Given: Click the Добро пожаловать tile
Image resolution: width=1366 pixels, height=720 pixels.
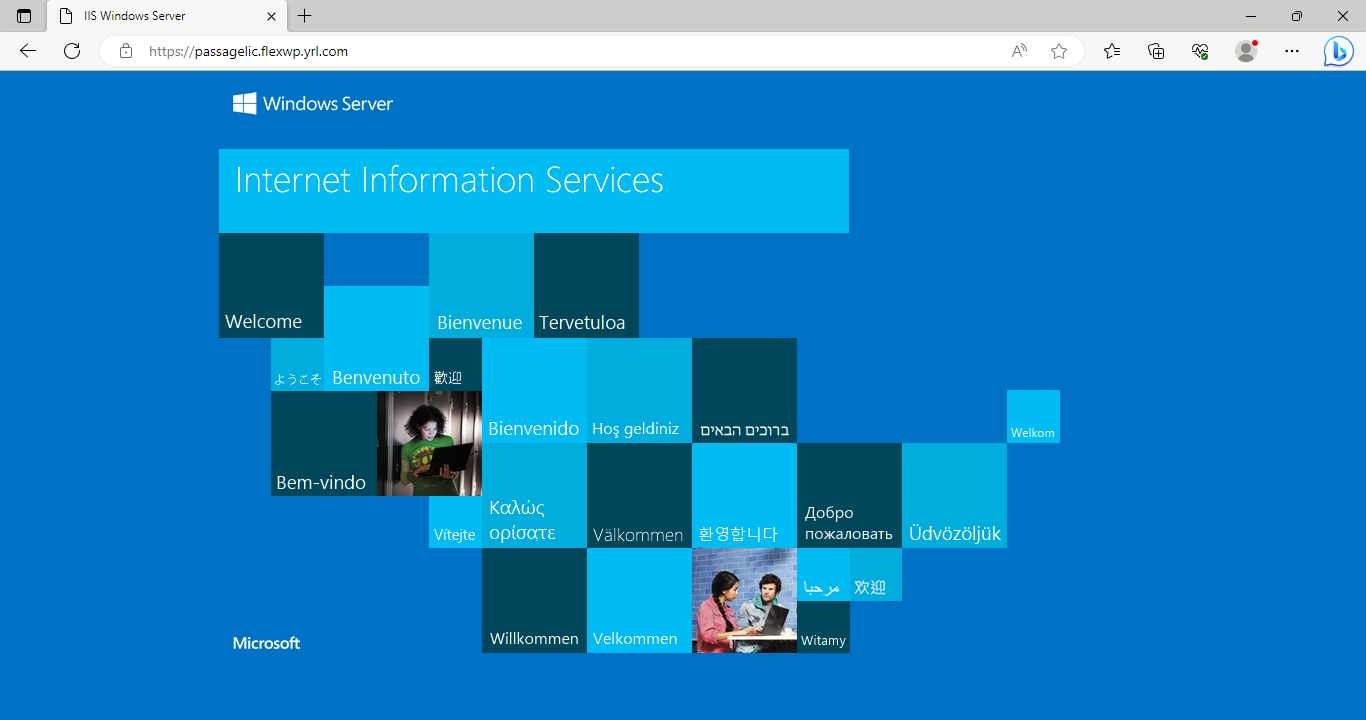Looking at the screenshot, I should point(849,495).
